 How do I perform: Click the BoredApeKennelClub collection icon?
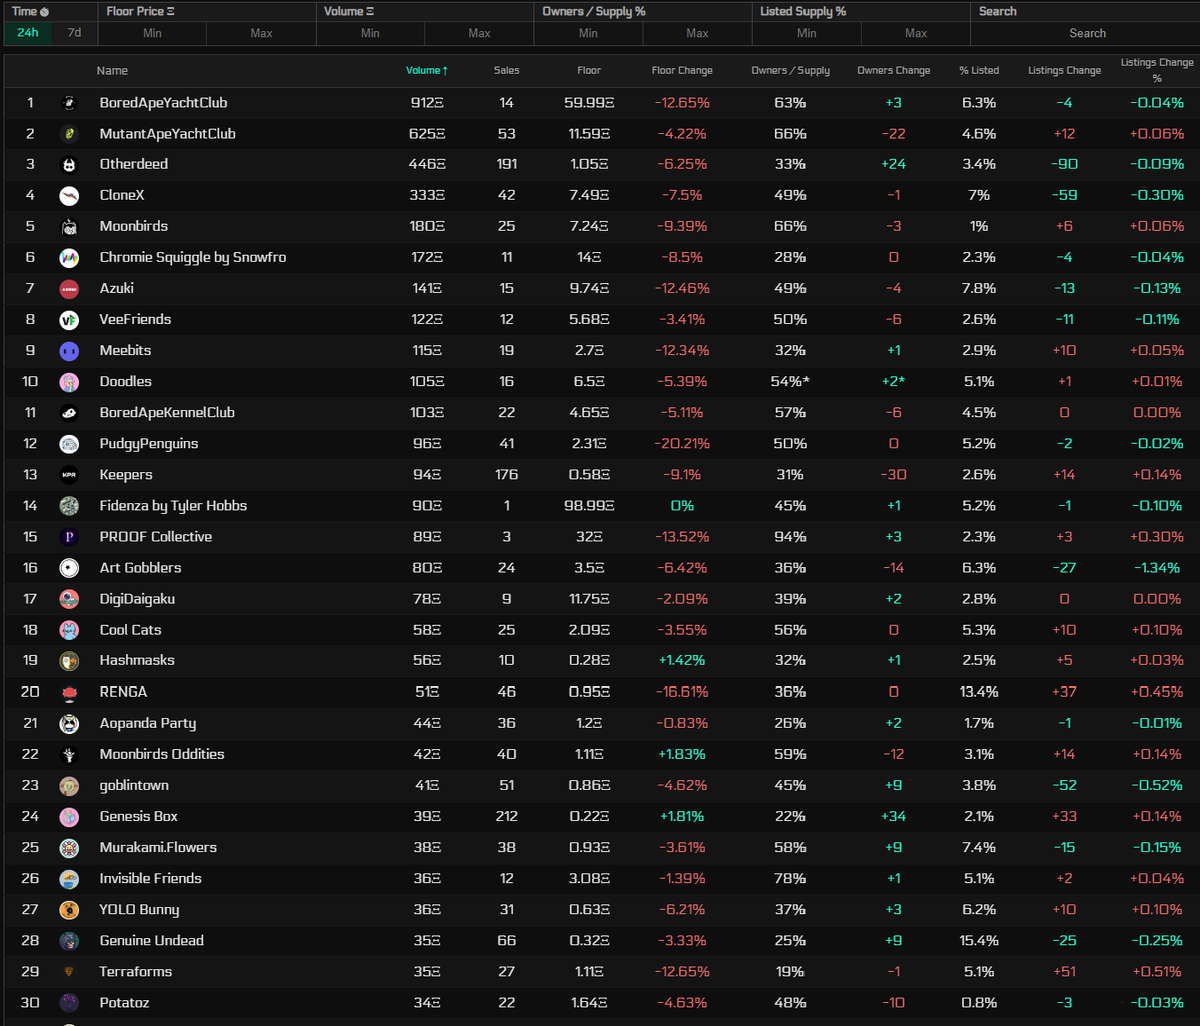click(x=69, y=412)
